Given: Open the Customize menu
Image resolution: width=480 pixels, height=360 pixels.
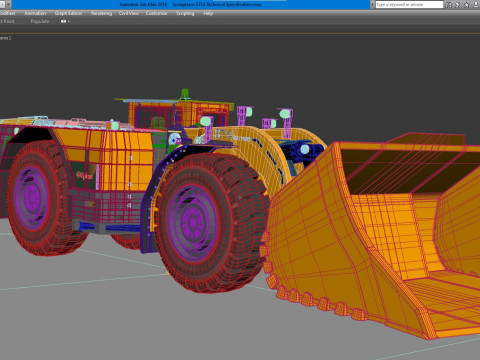Looking at the screenshot, I should tap(156, 13).
